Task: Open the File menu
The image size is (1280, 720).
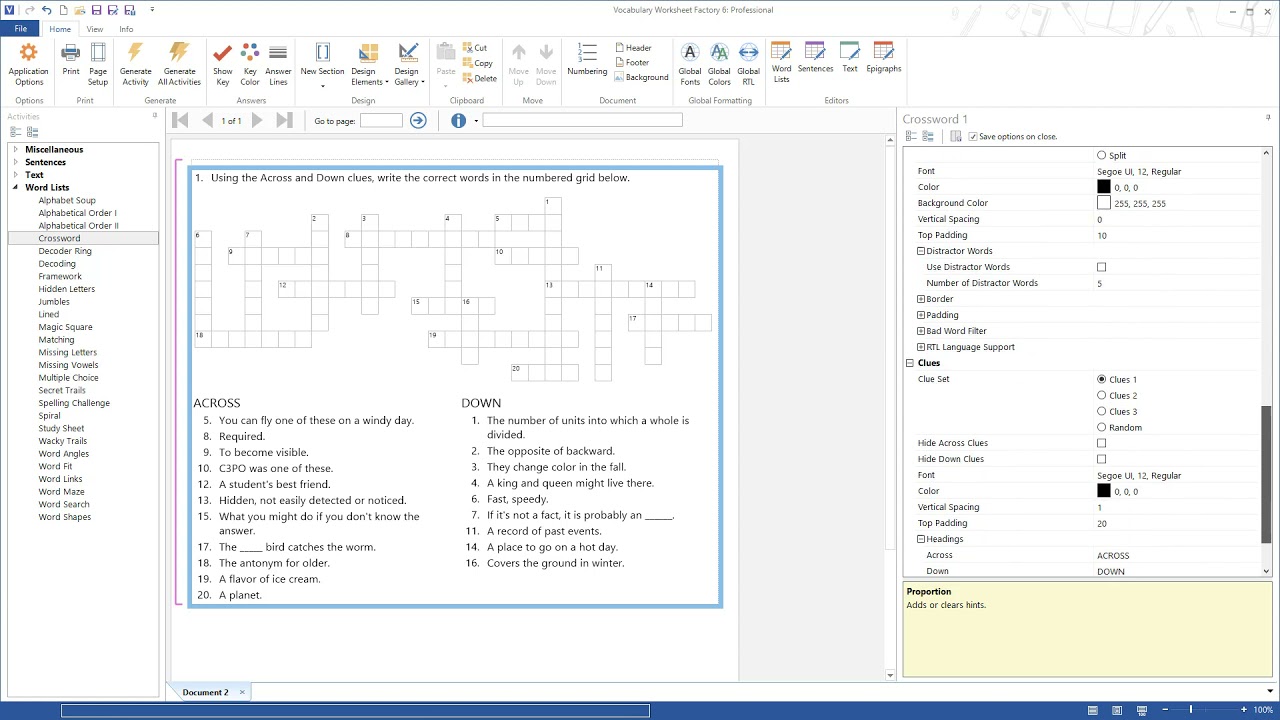Action: (20, 29)
